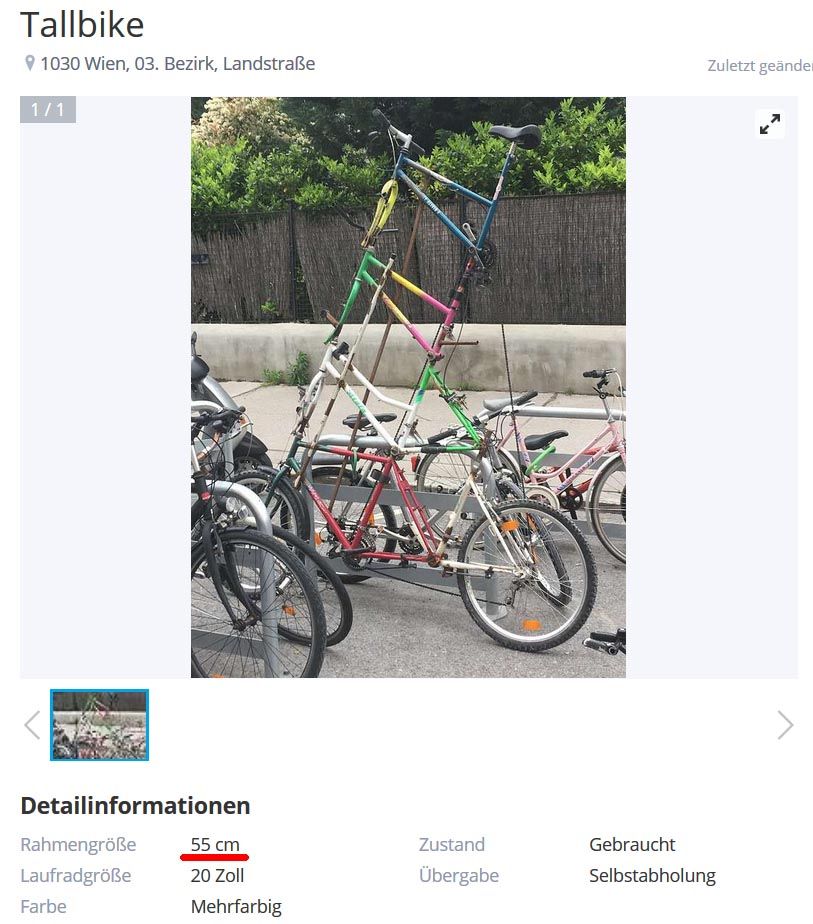The height and width of the screenshot is (924, 813).
Task: Open location 1030 Wien, Landstraße
Action: (177, 63)
